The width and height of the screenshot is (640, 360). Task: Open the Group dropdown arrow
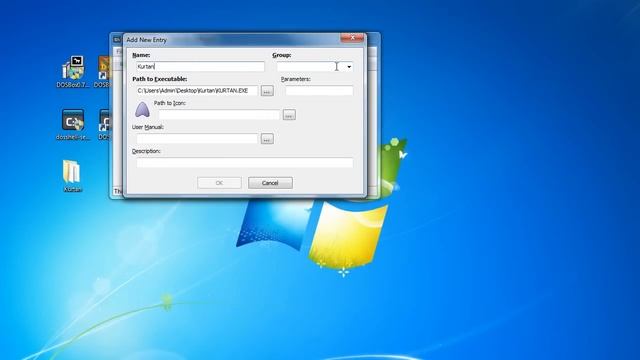(349, 67)
